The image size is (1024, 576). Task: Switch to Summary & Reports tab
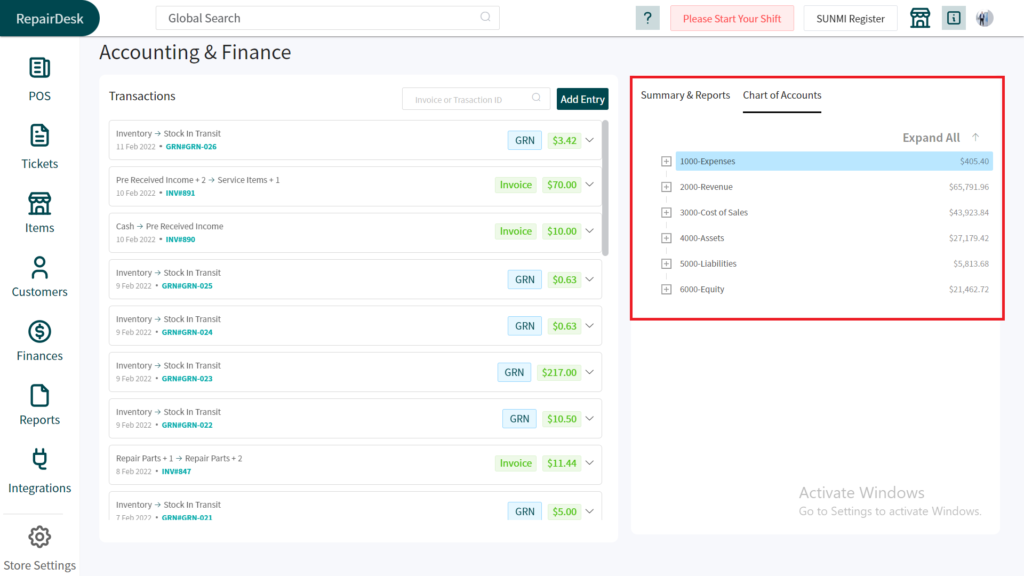coord(685,95)
